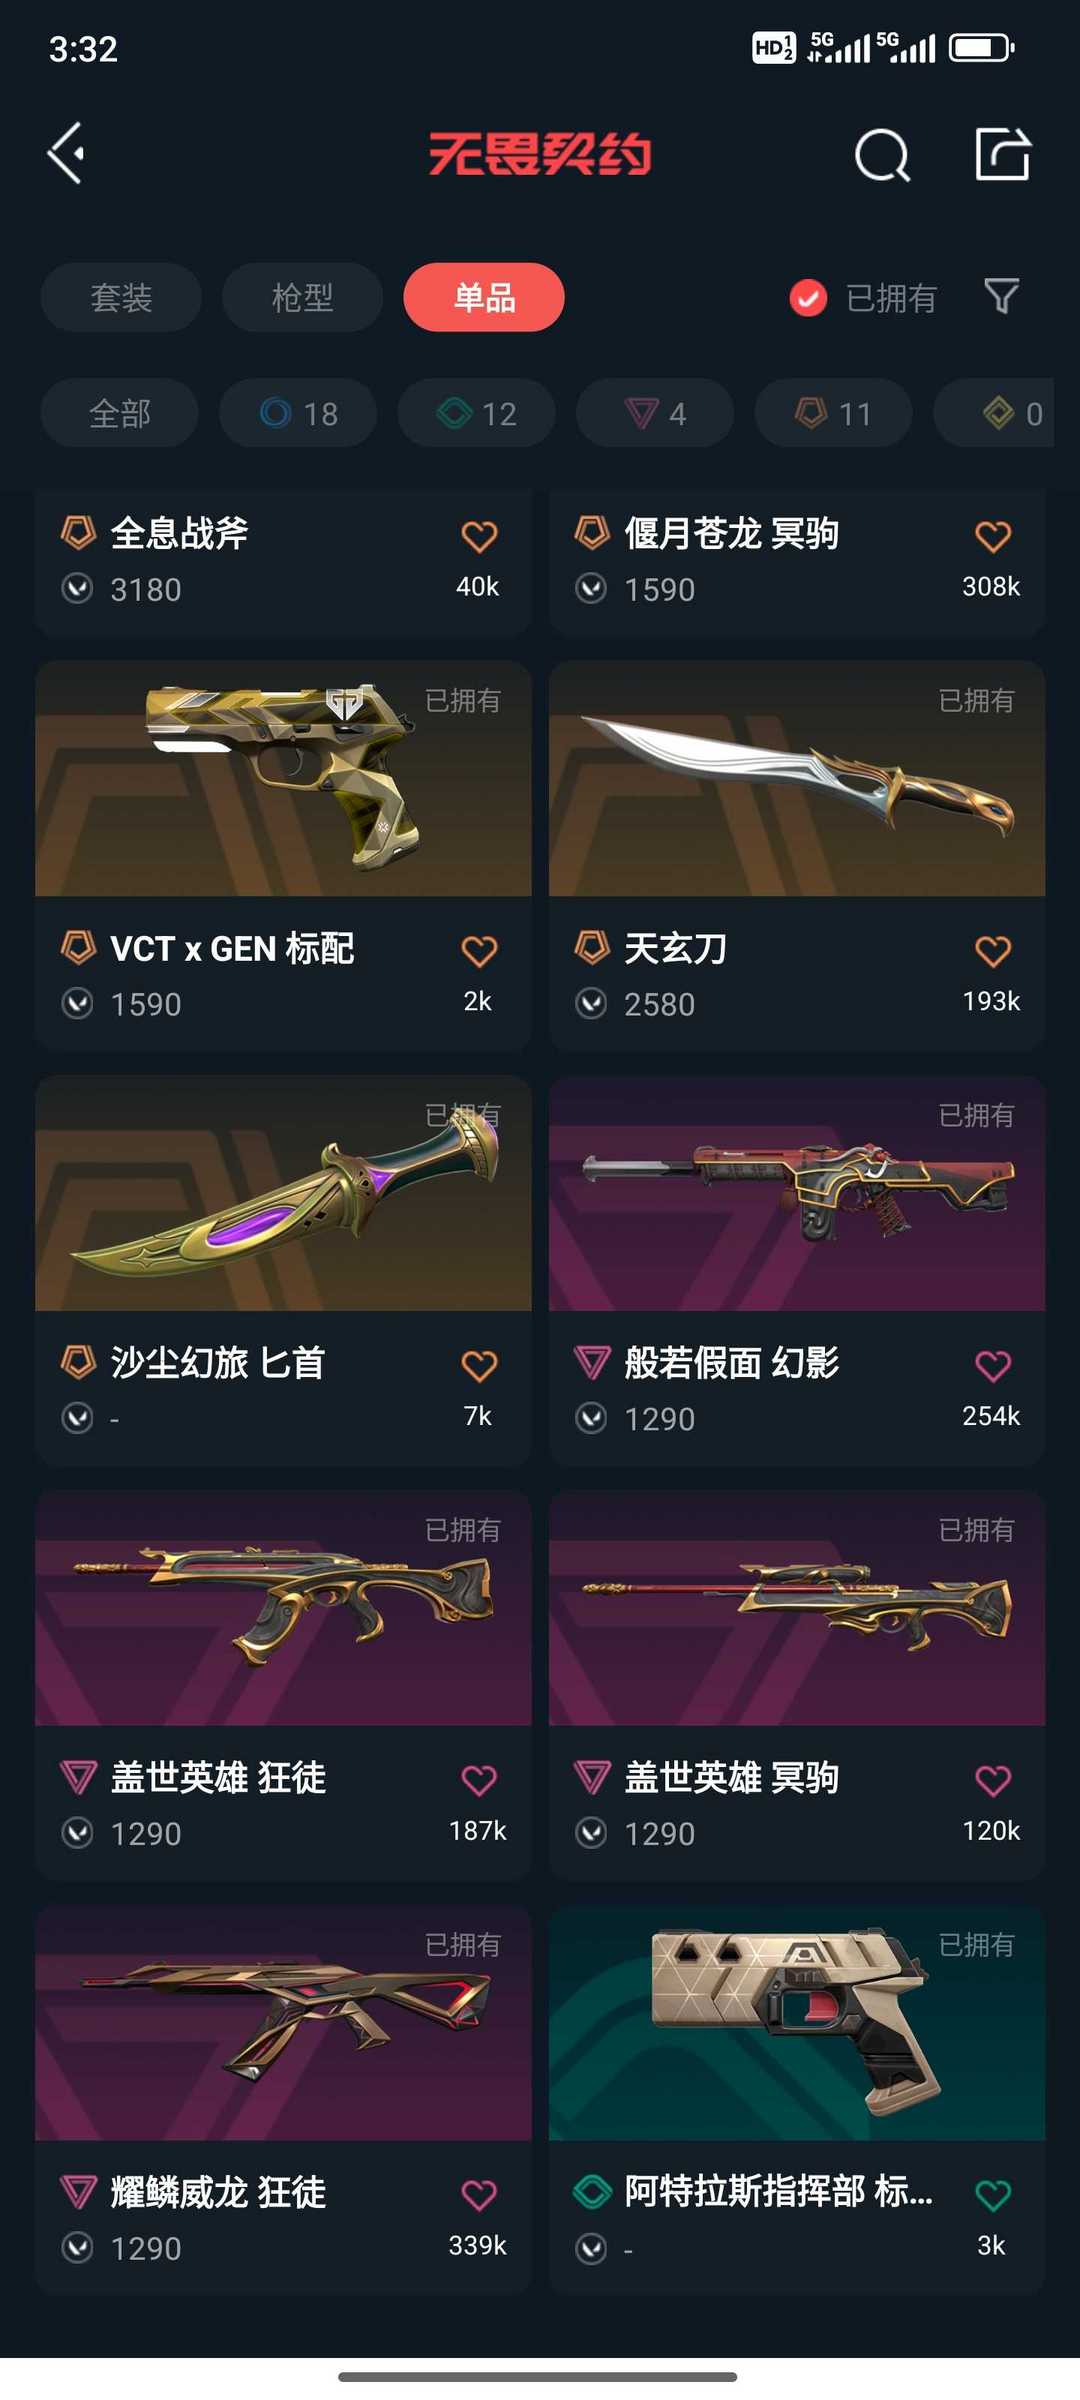Favorite 耀鳞威龙 狂徒 with heart
Viewport: 1080px width, 2400px height.
point(479,2195)
